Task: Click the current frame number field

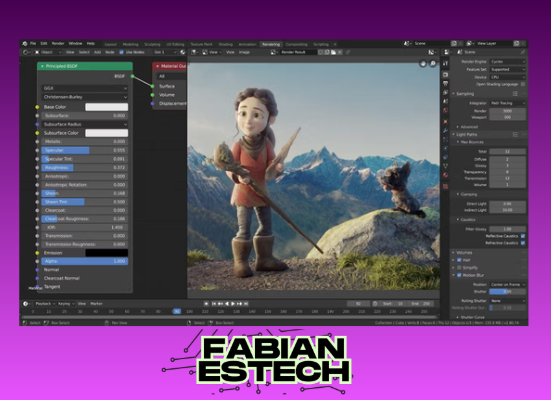Action: 358,304
